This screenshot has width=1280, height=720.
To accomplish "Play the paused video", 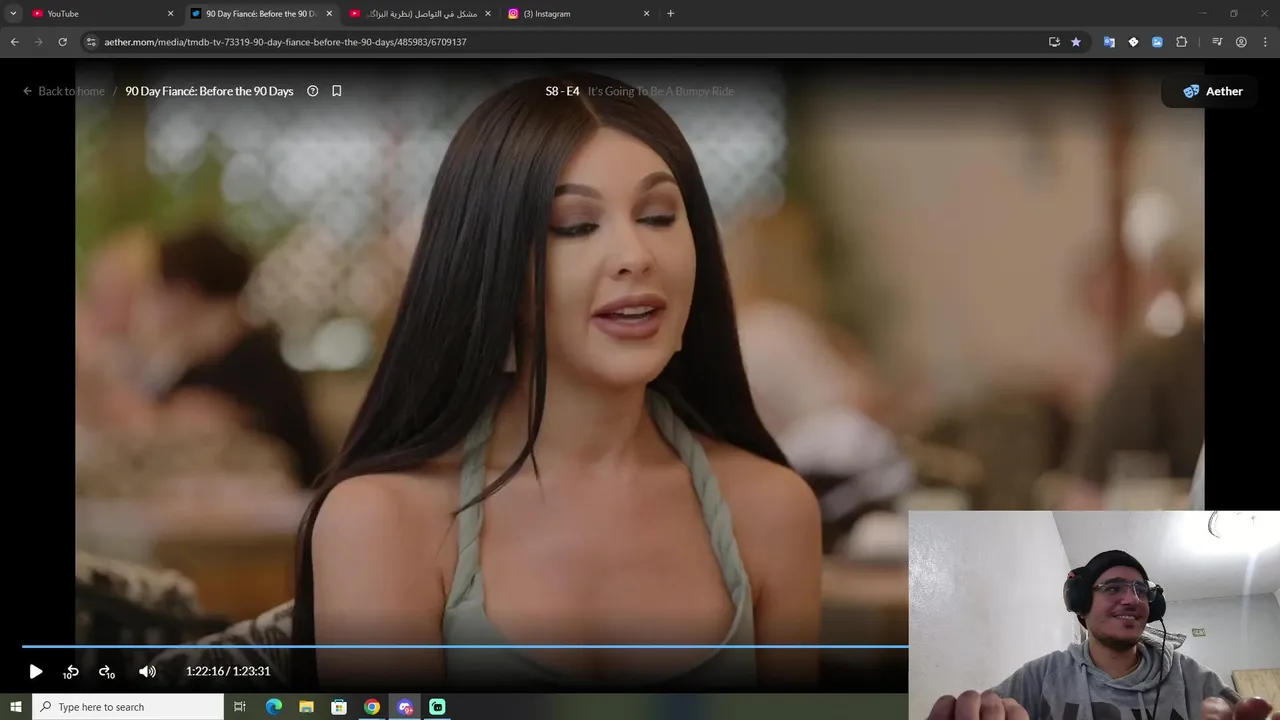I will pyautogui.click(x=36, y=672).
